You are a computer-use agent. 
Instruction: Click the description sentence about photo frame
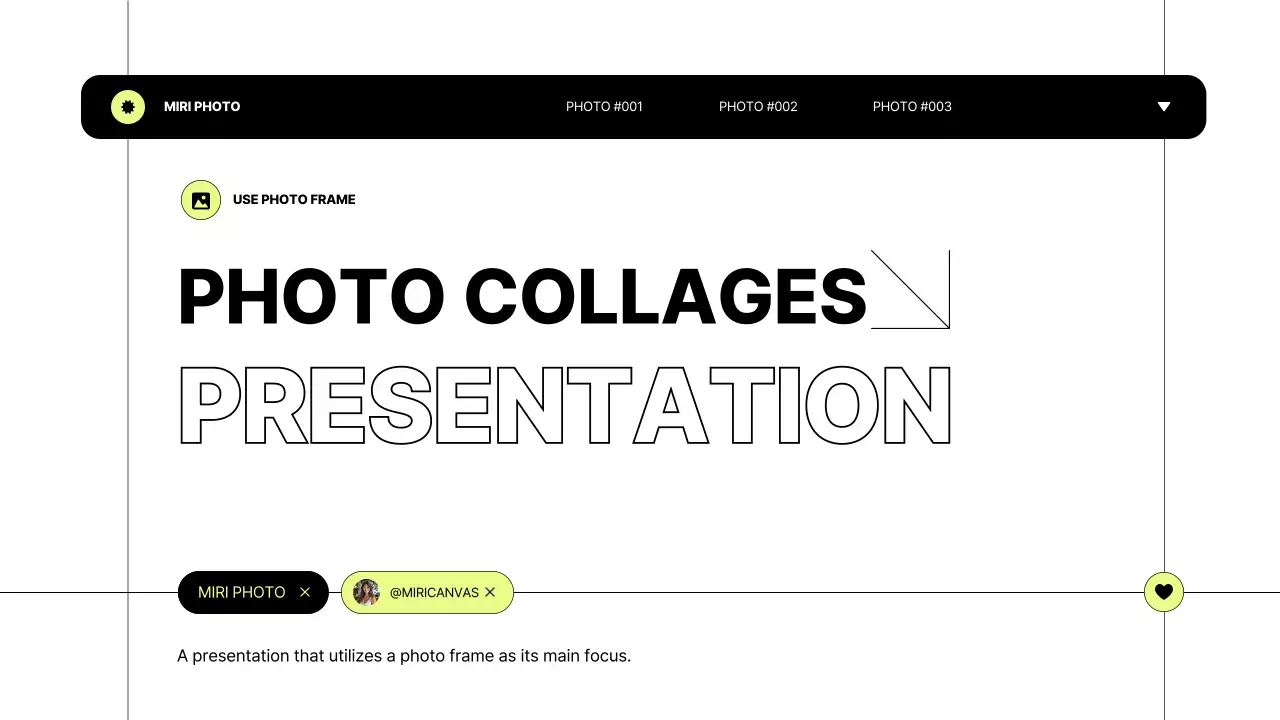pos(404,657)
